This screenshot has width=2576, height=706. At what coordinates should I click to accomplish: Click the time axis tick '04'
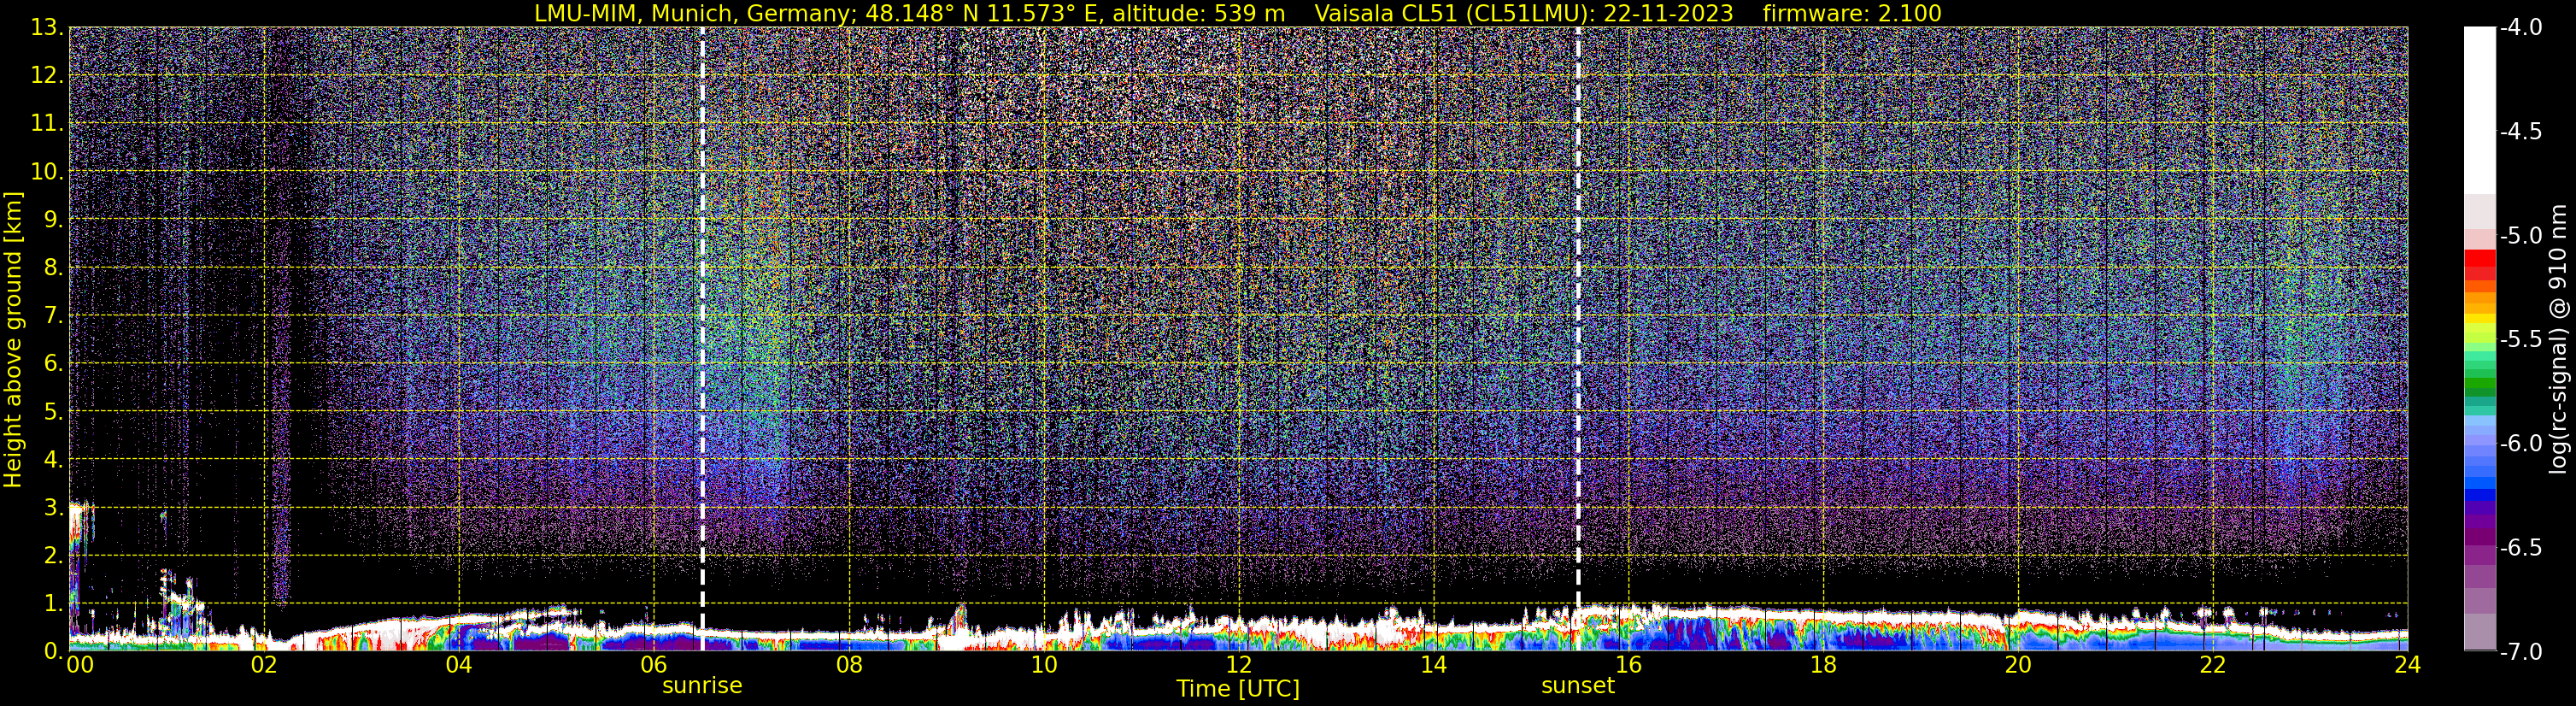coord(459,665)
